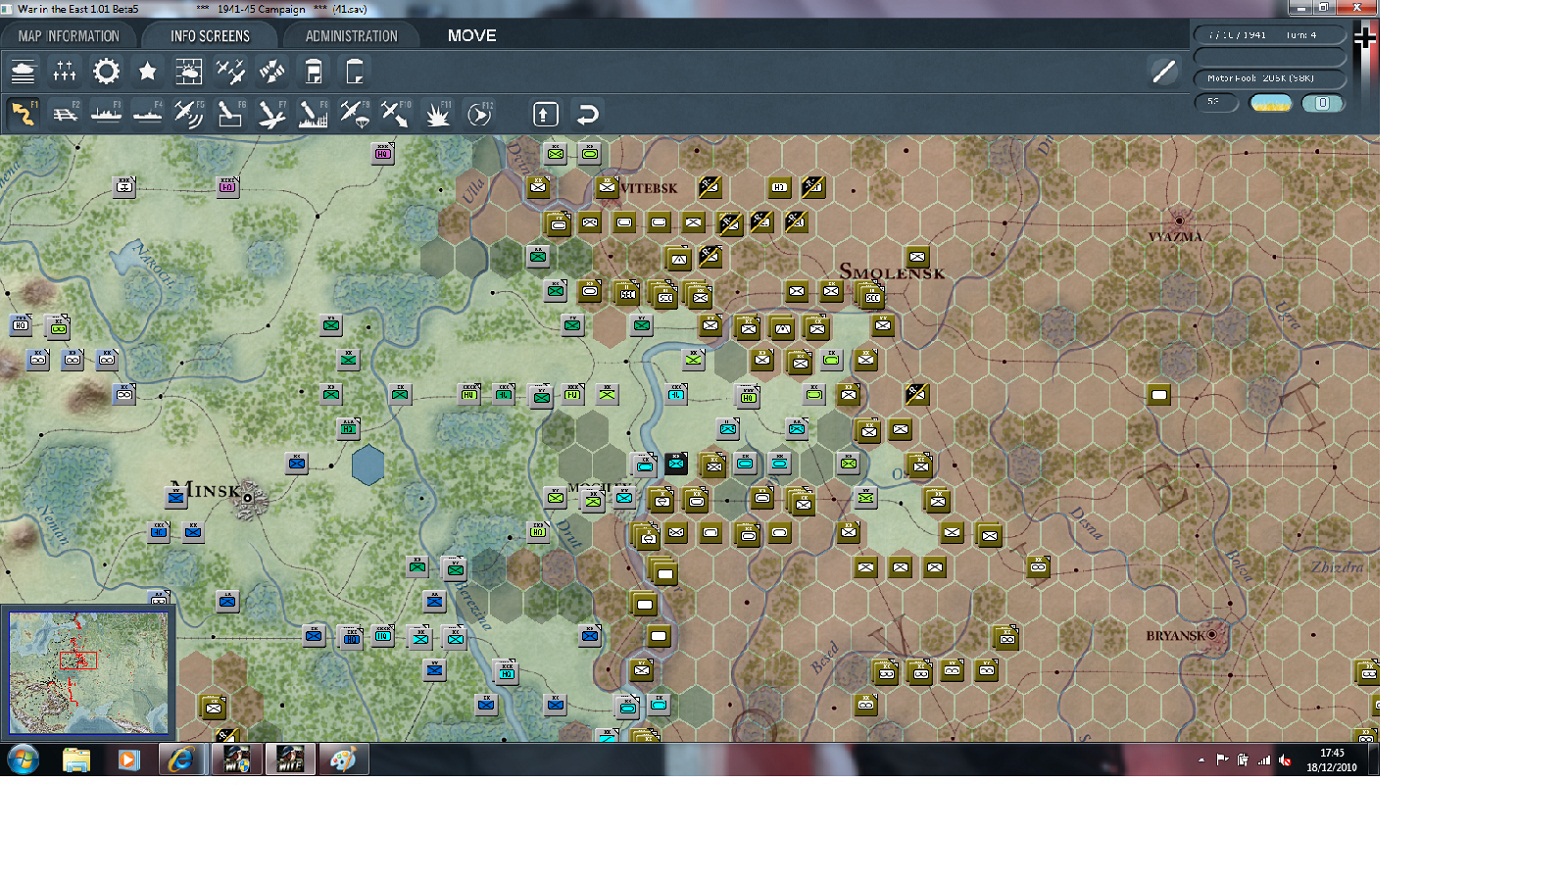Image resolution: width=1568 pixels, height=882 pixels.
Task: Click the Motor Pool readout
Action: 1269,78
